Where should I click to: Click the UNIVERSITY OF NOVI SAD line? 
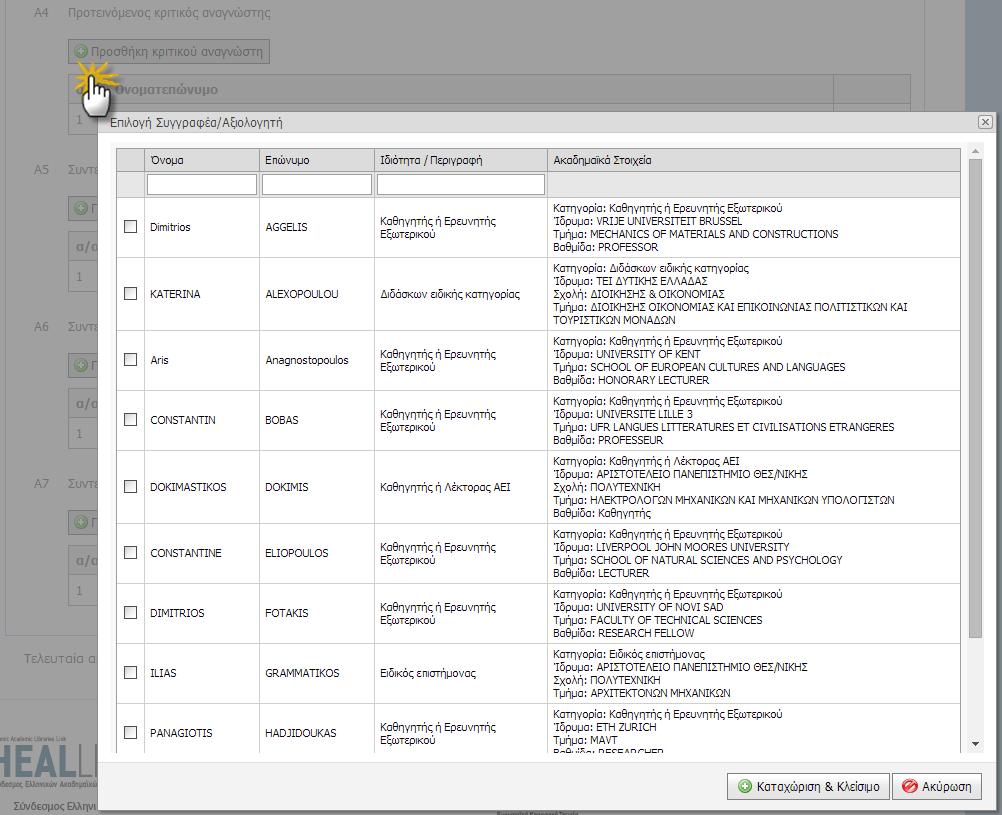[638, 607]
